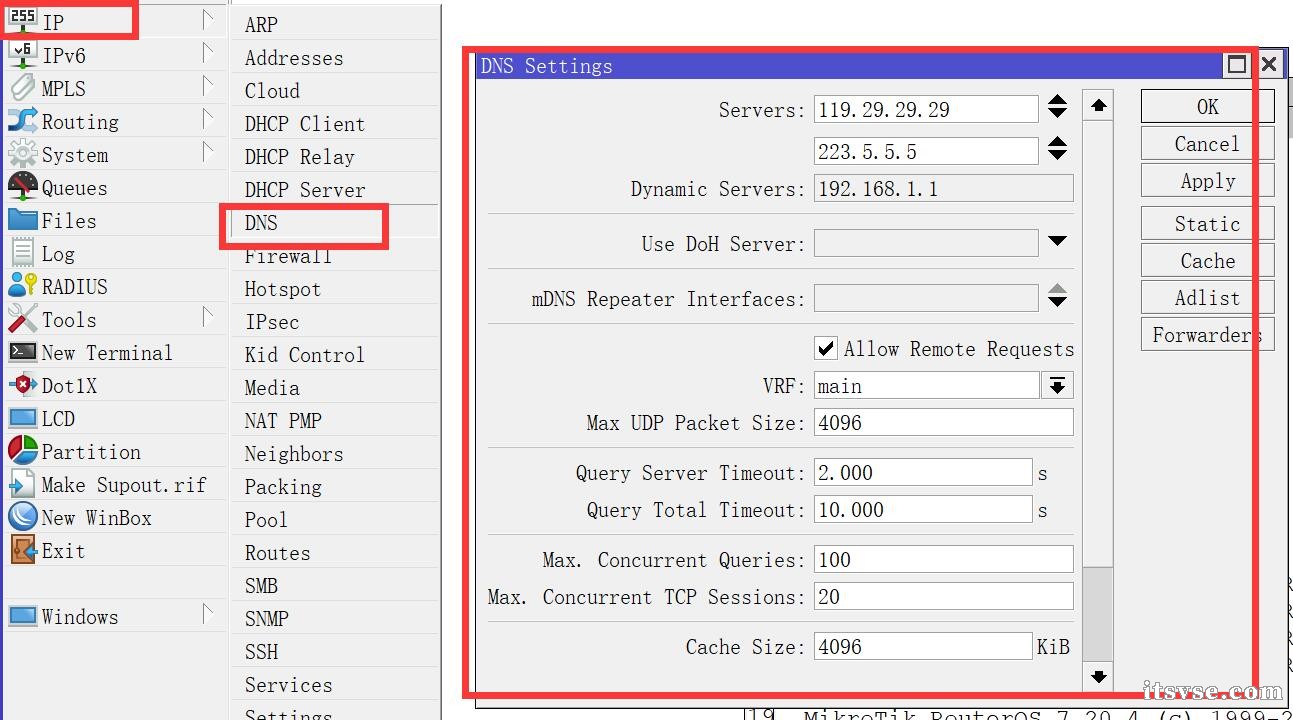Click the New WinBox icon
This screenshot has height=720, width=1293.
click(x=22, y=517)
